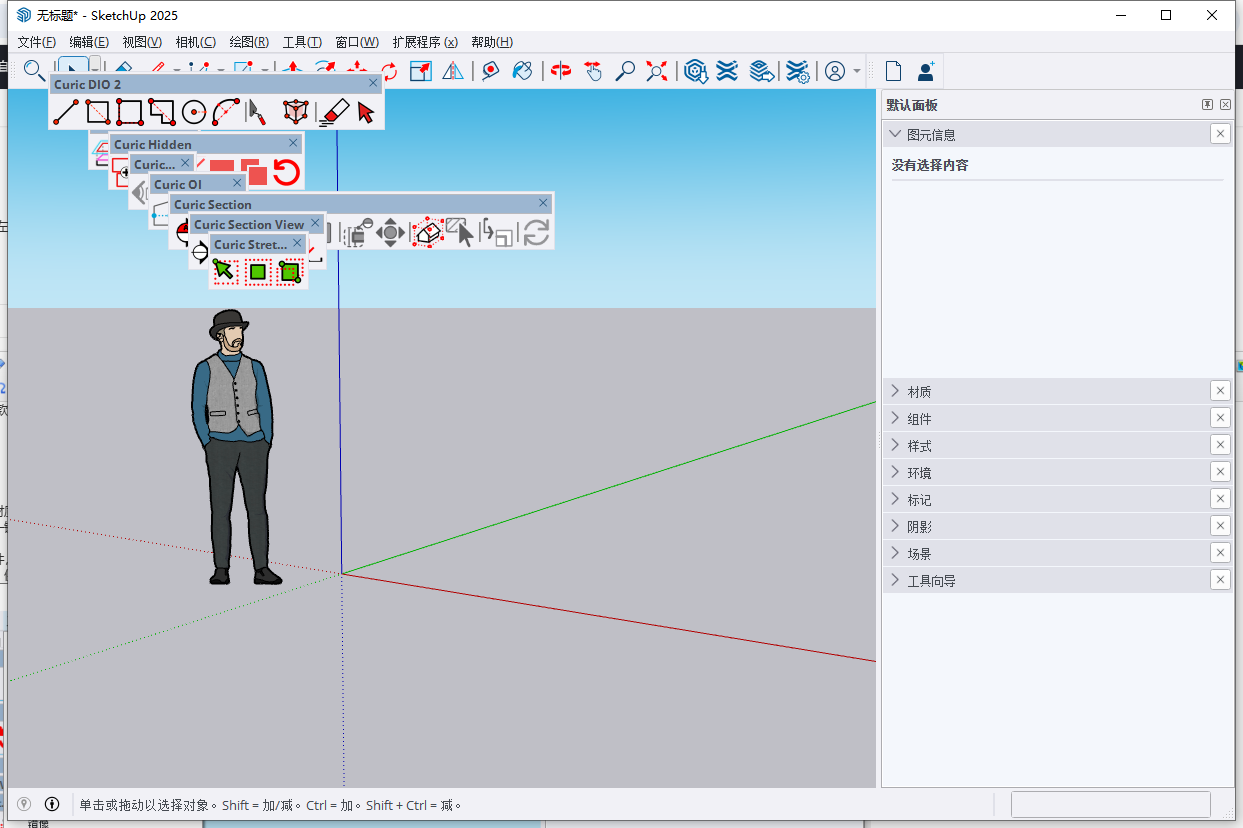The image size is (1243, 828).
Task: Click Send to LayOut icon
Action: [762, 71]
